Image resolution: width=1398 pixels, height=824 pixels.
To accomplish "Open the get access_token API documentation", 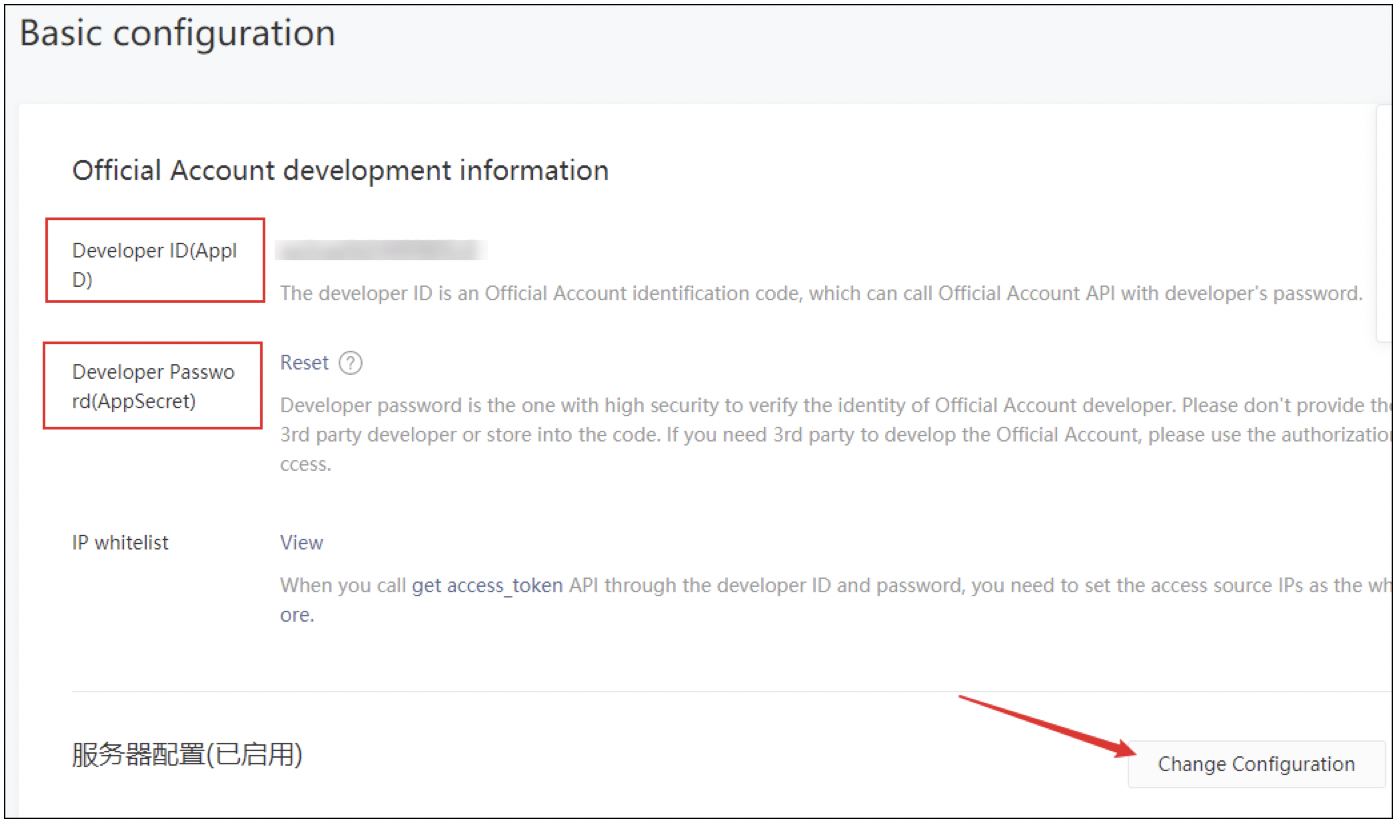I will pos(486,585).
